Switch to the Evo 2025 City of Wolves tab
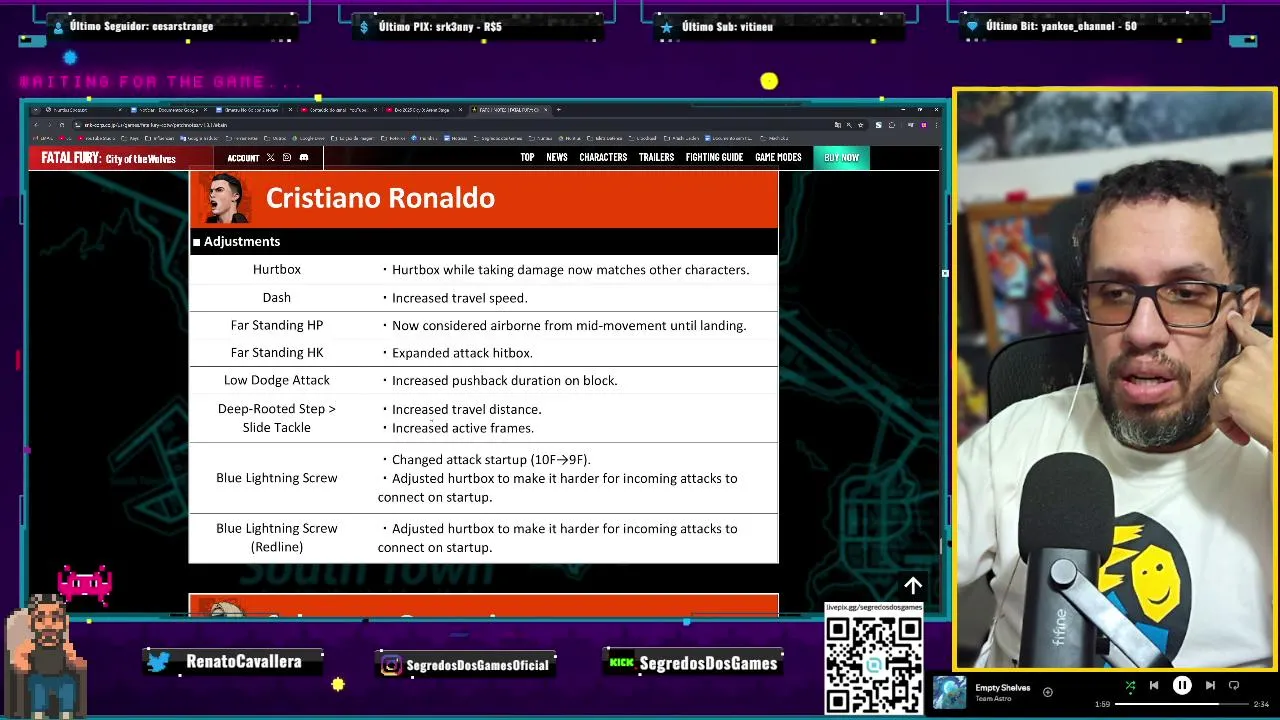 tap(424, 110)
